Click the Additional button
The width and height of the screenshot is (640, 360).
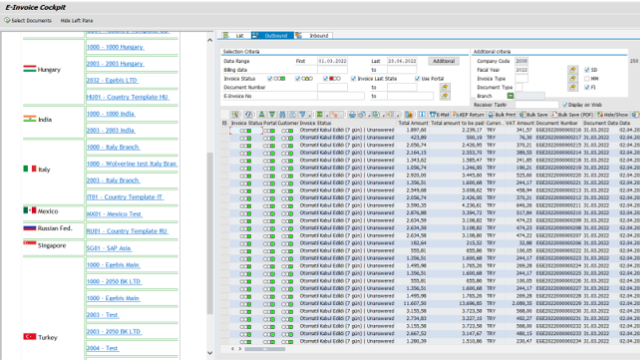[444, 61]
